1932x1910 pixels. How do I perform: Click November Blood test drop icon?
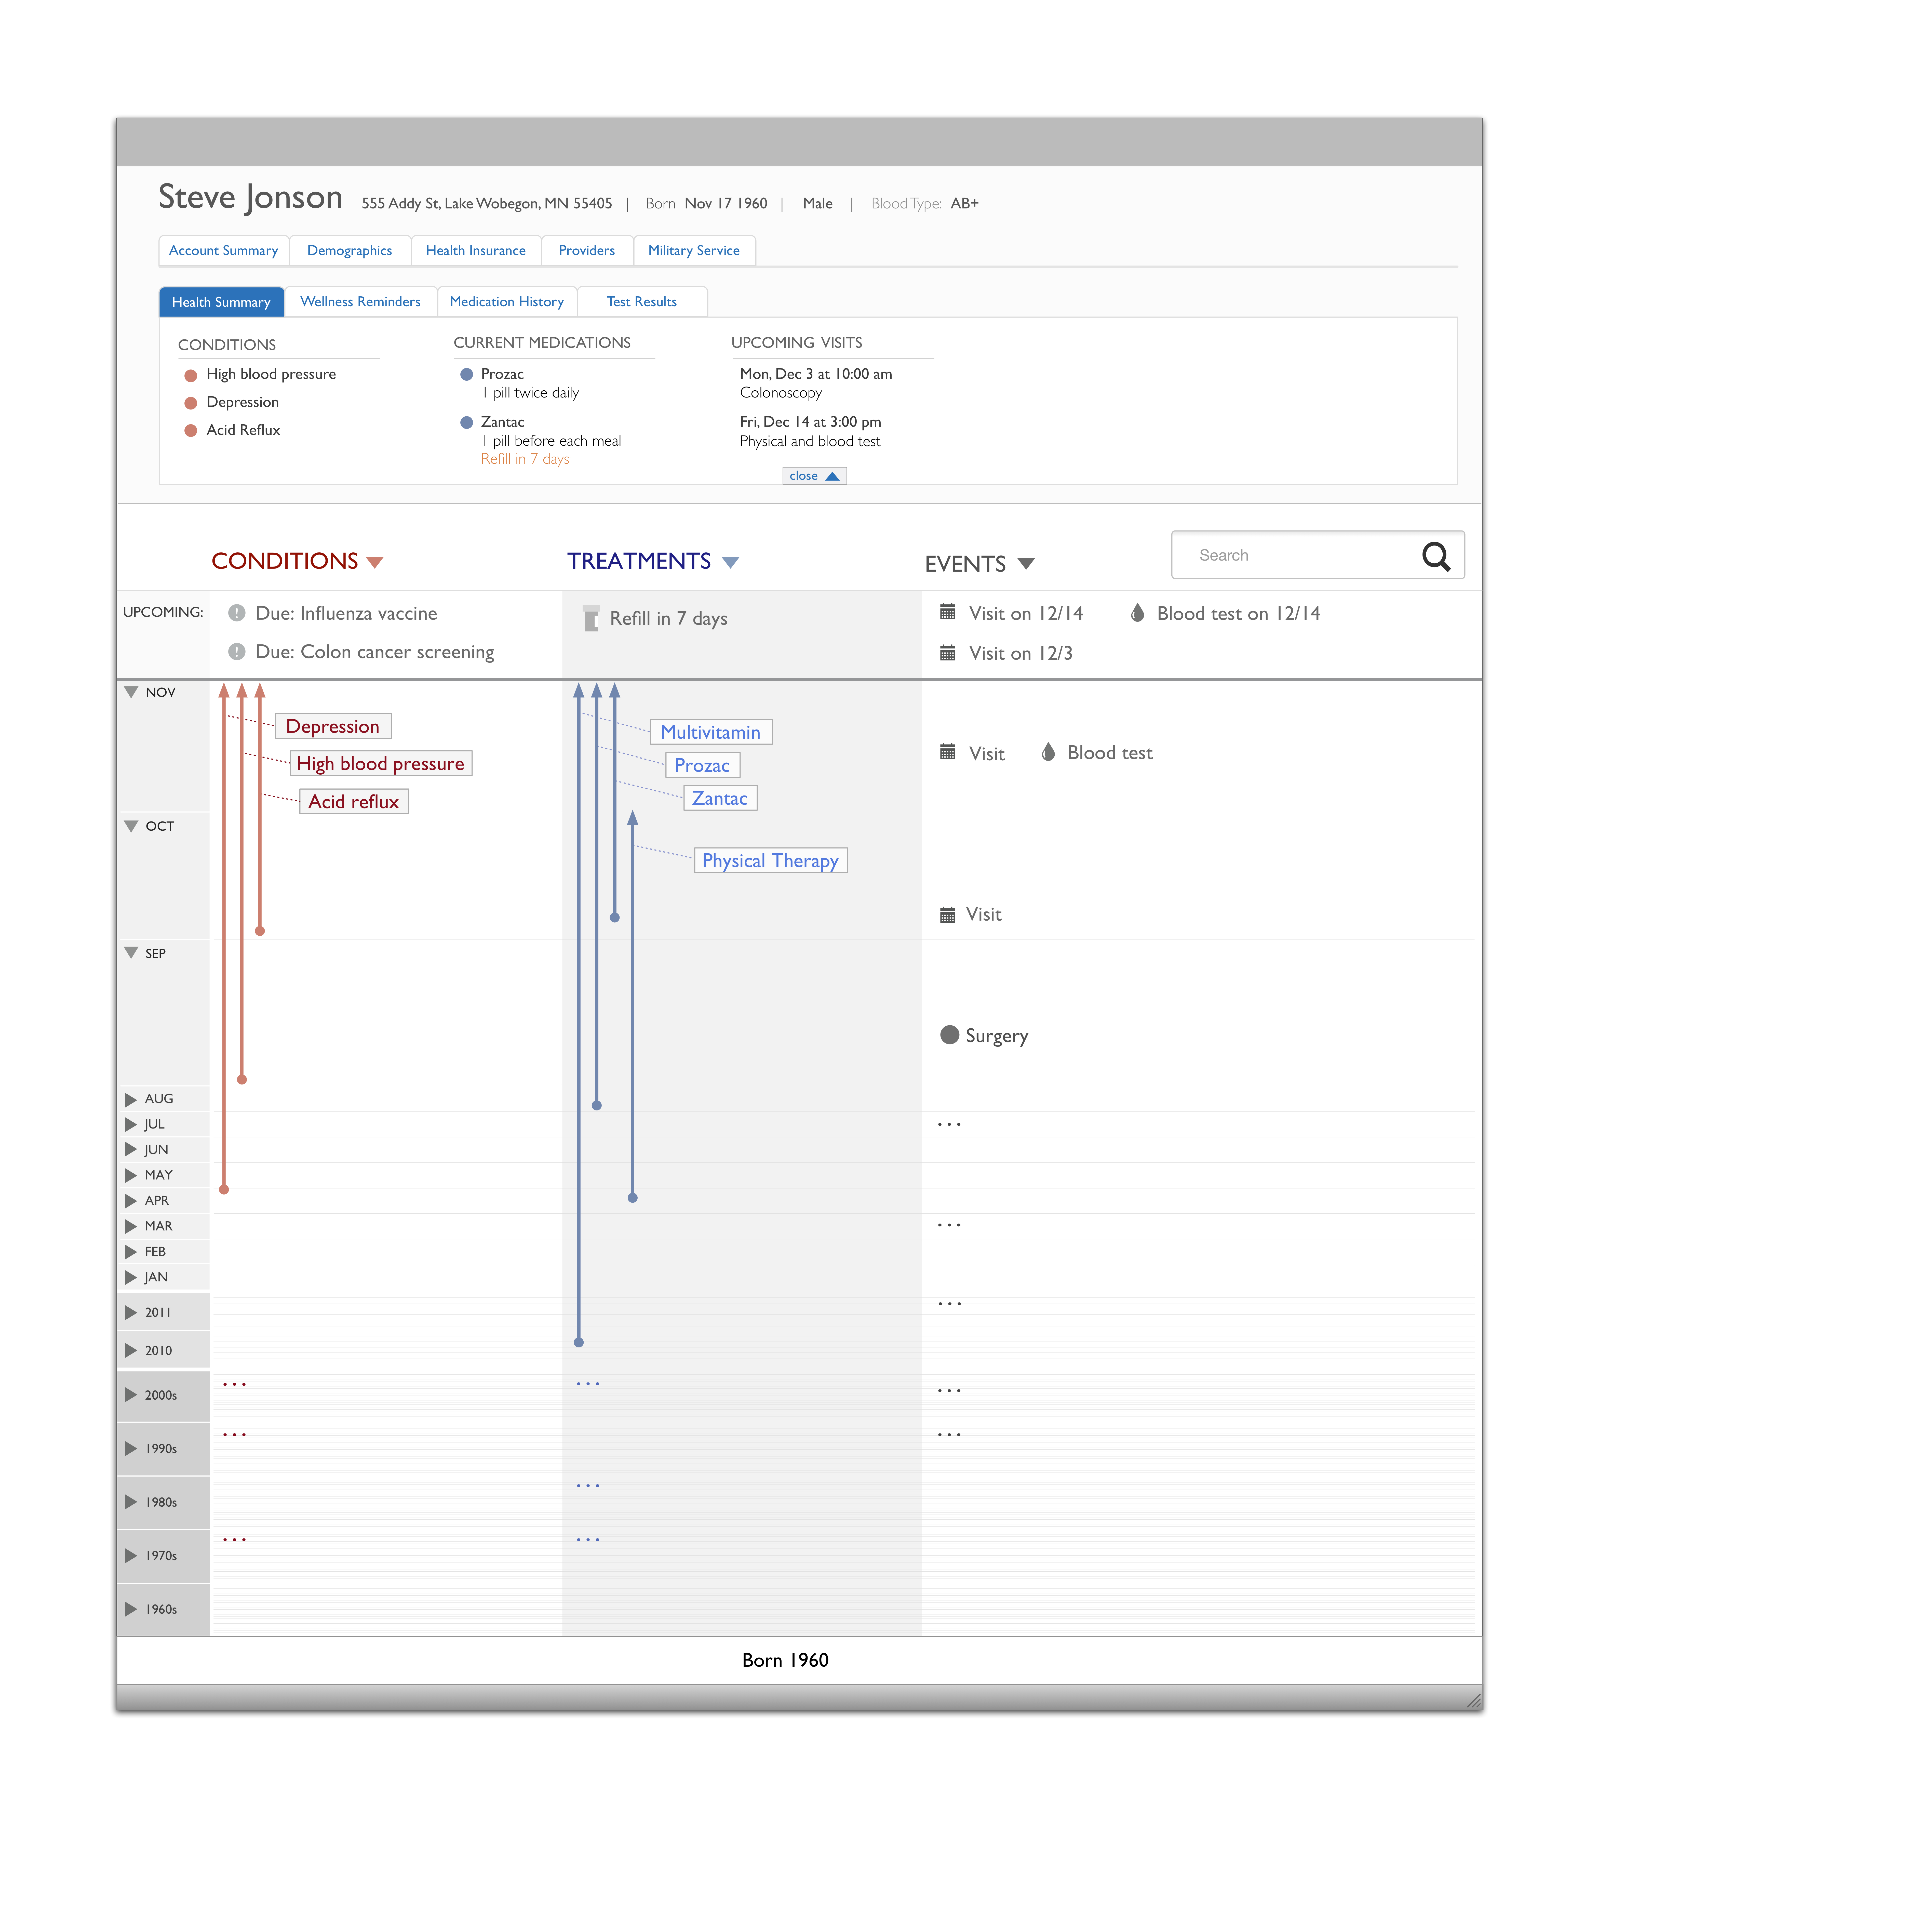coord(1048,752)
